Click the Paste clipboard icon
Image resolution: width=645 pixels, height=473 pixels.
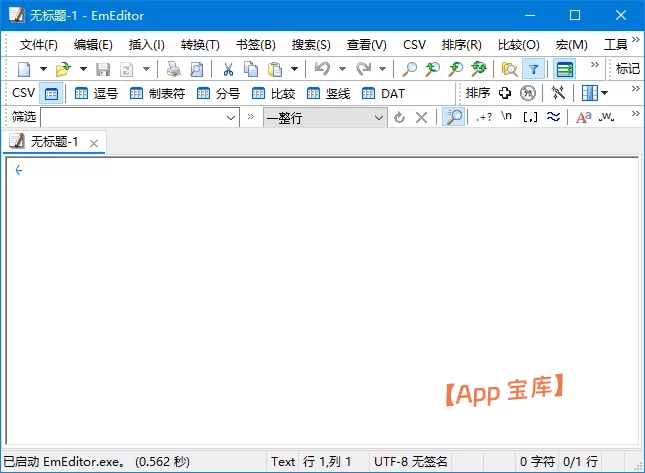(275, 69)
